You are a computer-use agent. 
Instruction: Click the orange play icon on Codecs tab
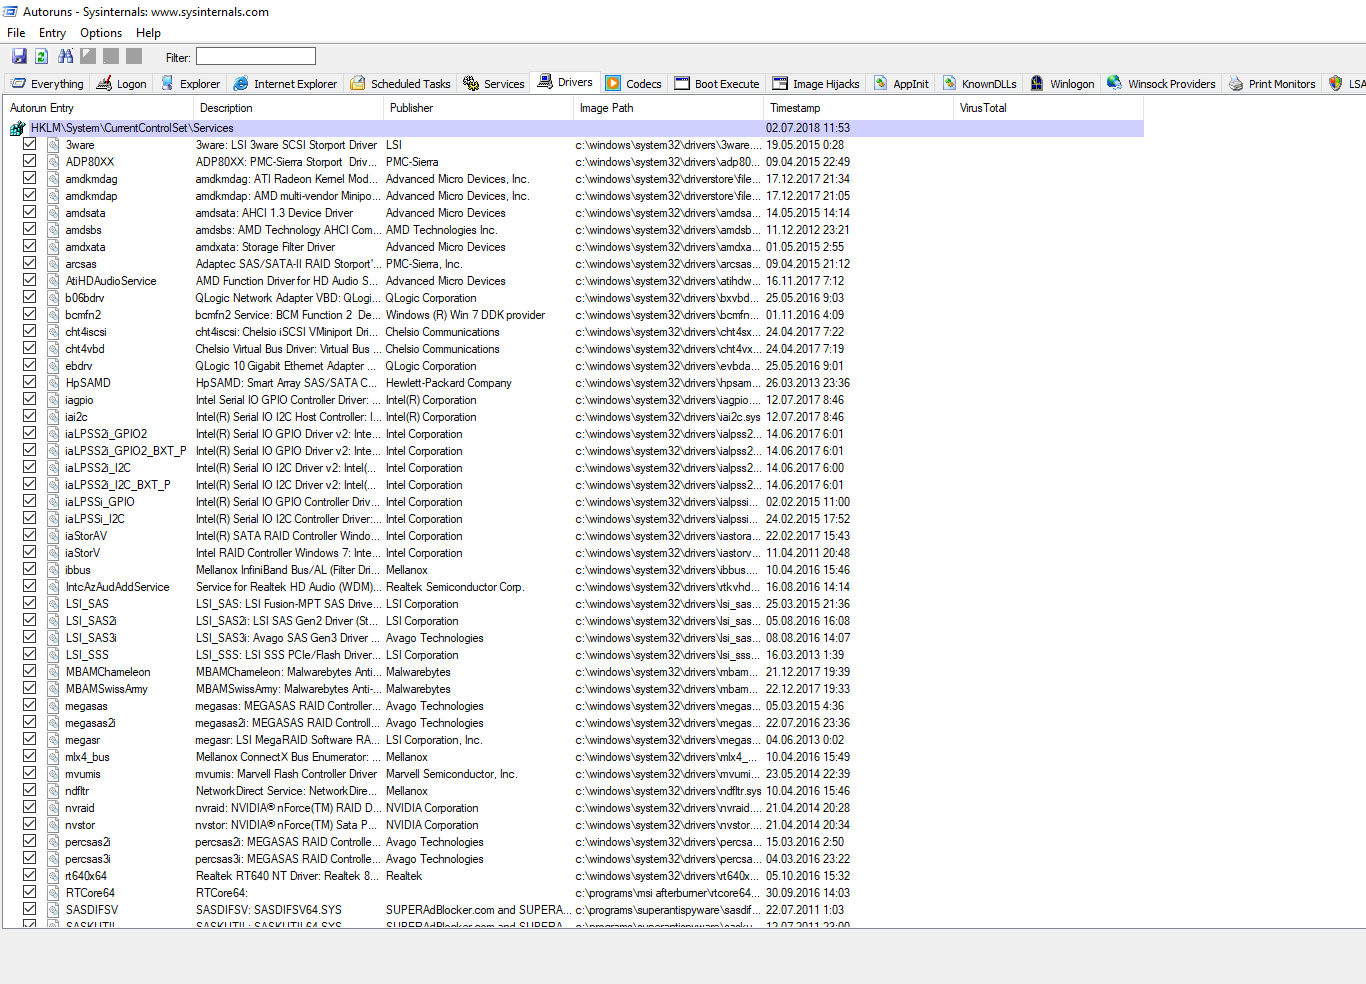[x=613, y=83]
